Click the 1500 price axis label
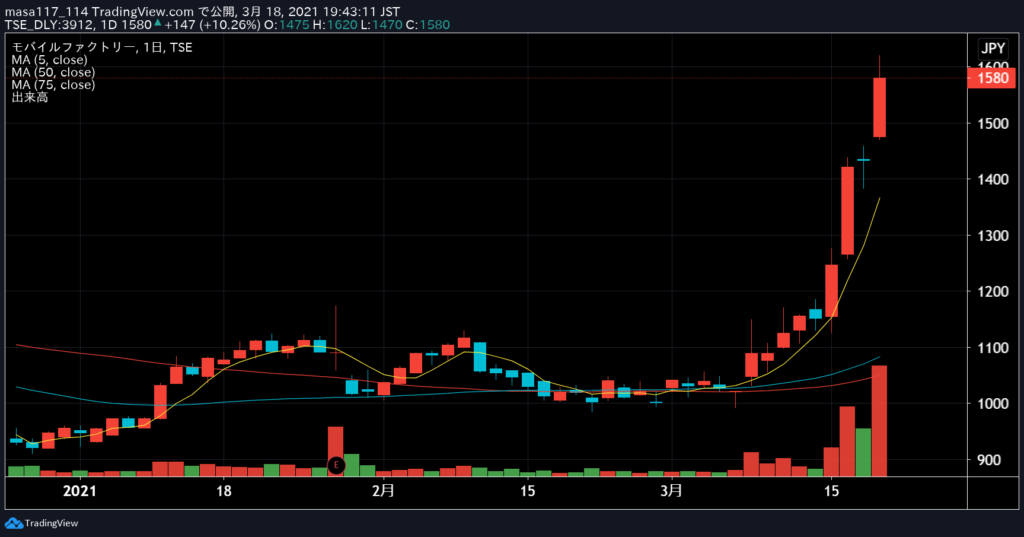The width and height of the screenshot is (1024, 537). coord(993,123)
